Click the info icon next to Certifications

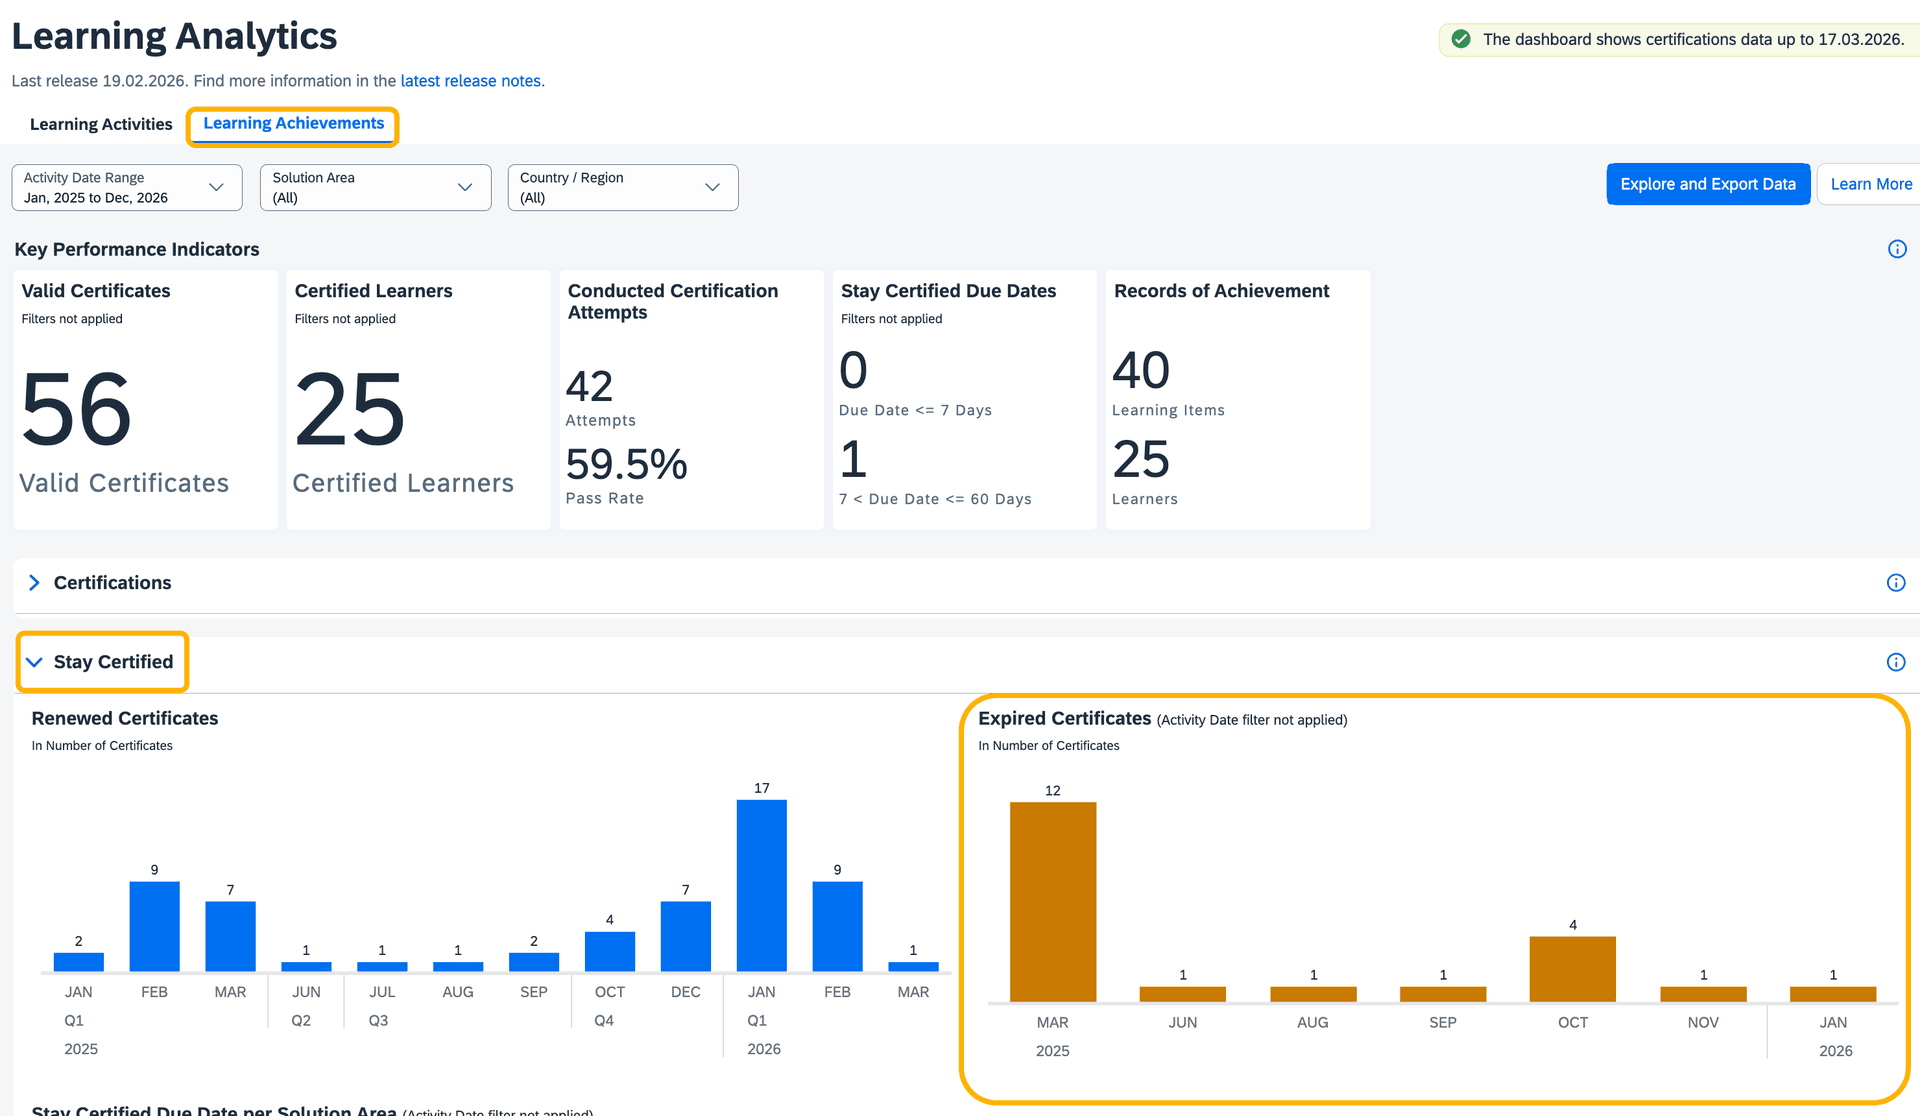pyautogui.click(x=1896, y=583)
